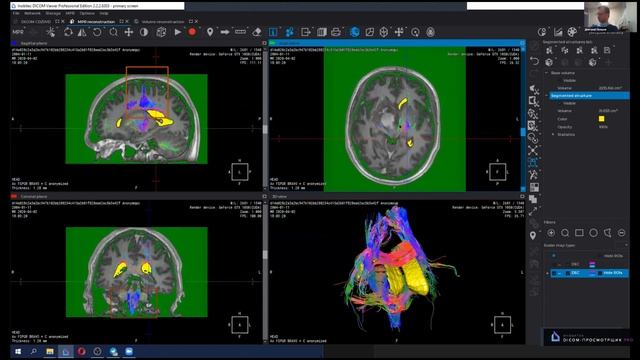Click the blue sphere tool icon

(x=355, y=32)
